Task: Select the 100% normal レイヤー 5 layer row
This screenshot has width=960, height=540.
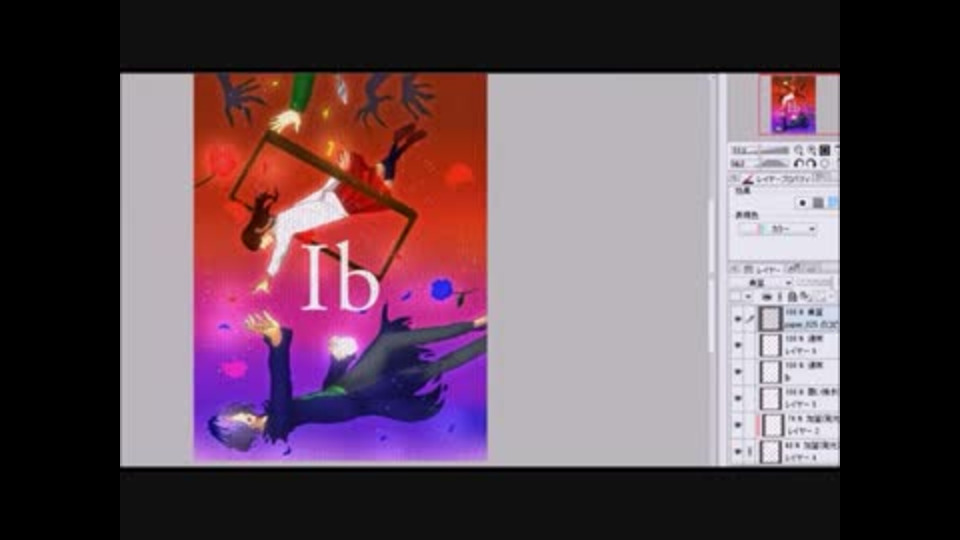Action: coord(785,345)
